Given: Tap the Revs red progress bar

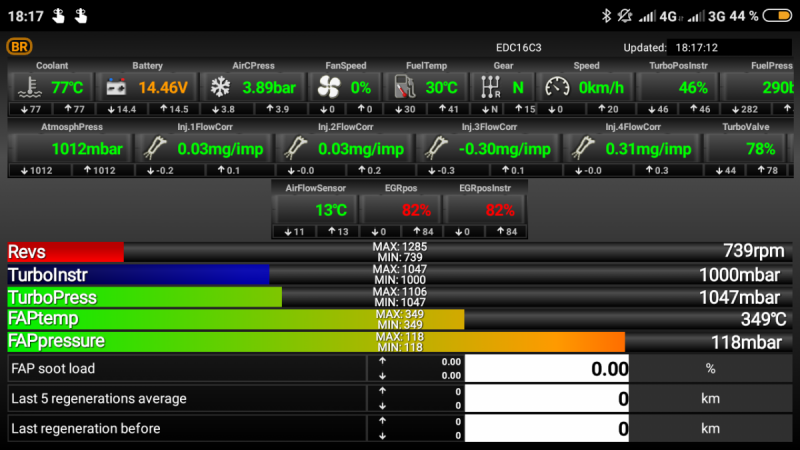Looking at the screenshot, I should pos(65,252).
